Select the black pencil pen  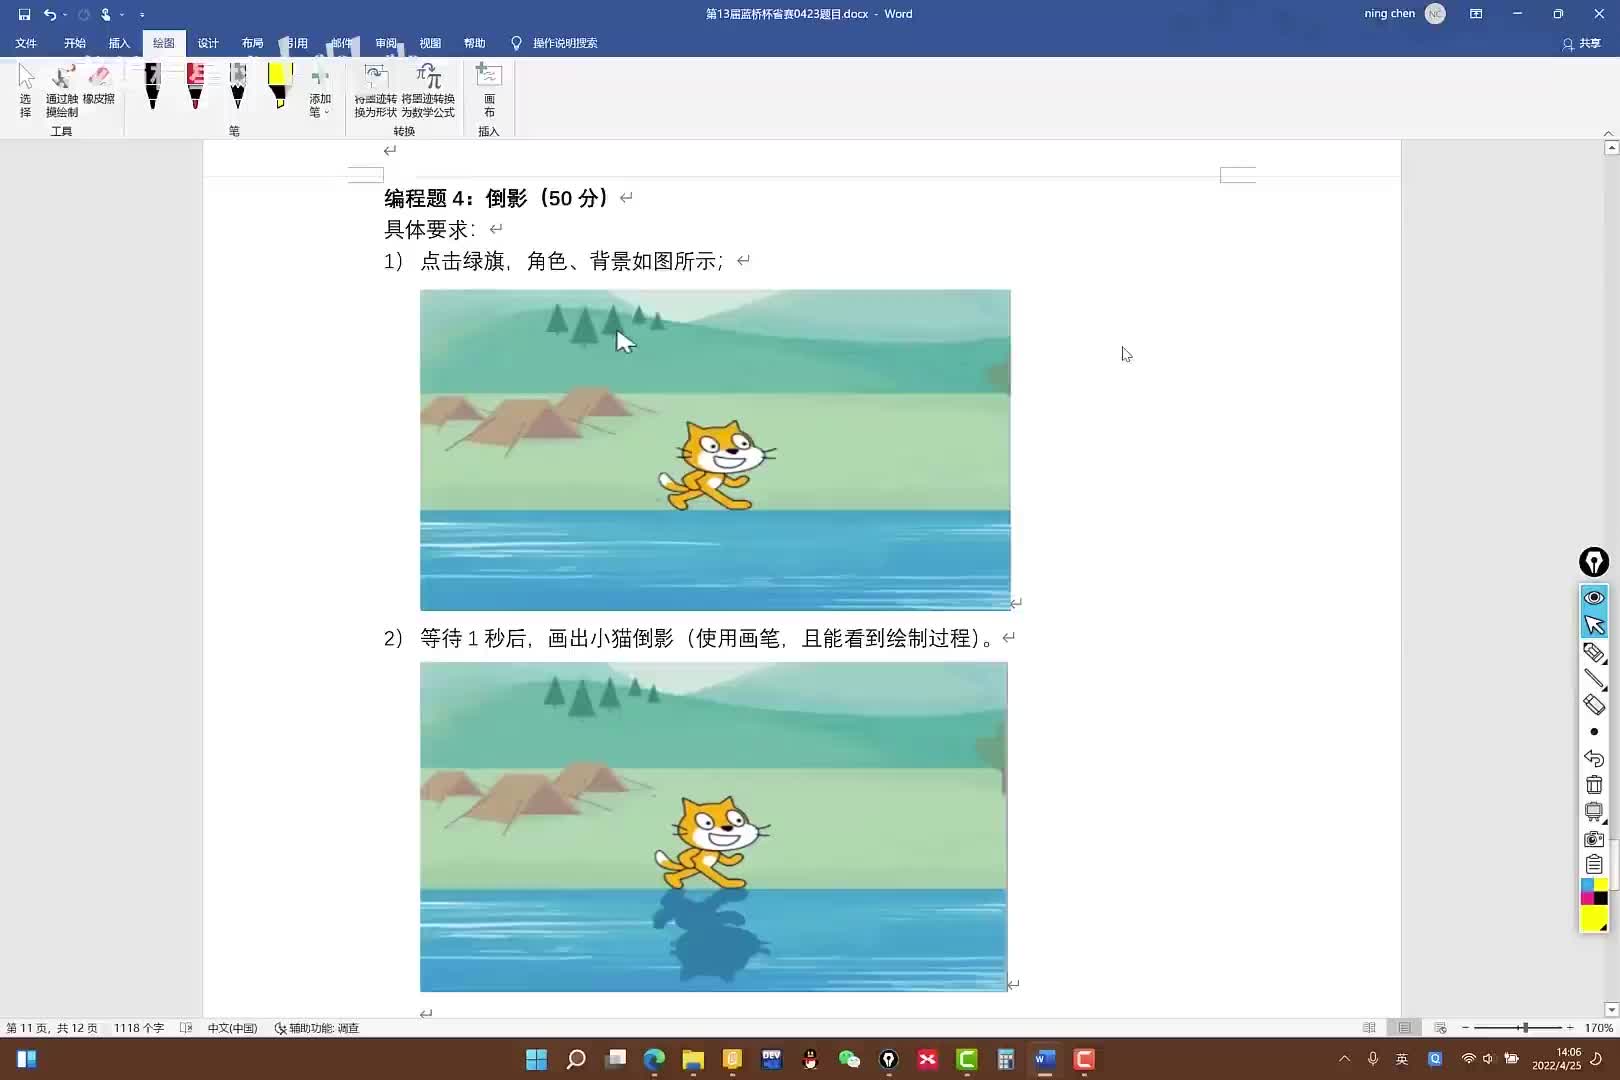[237, 86]
